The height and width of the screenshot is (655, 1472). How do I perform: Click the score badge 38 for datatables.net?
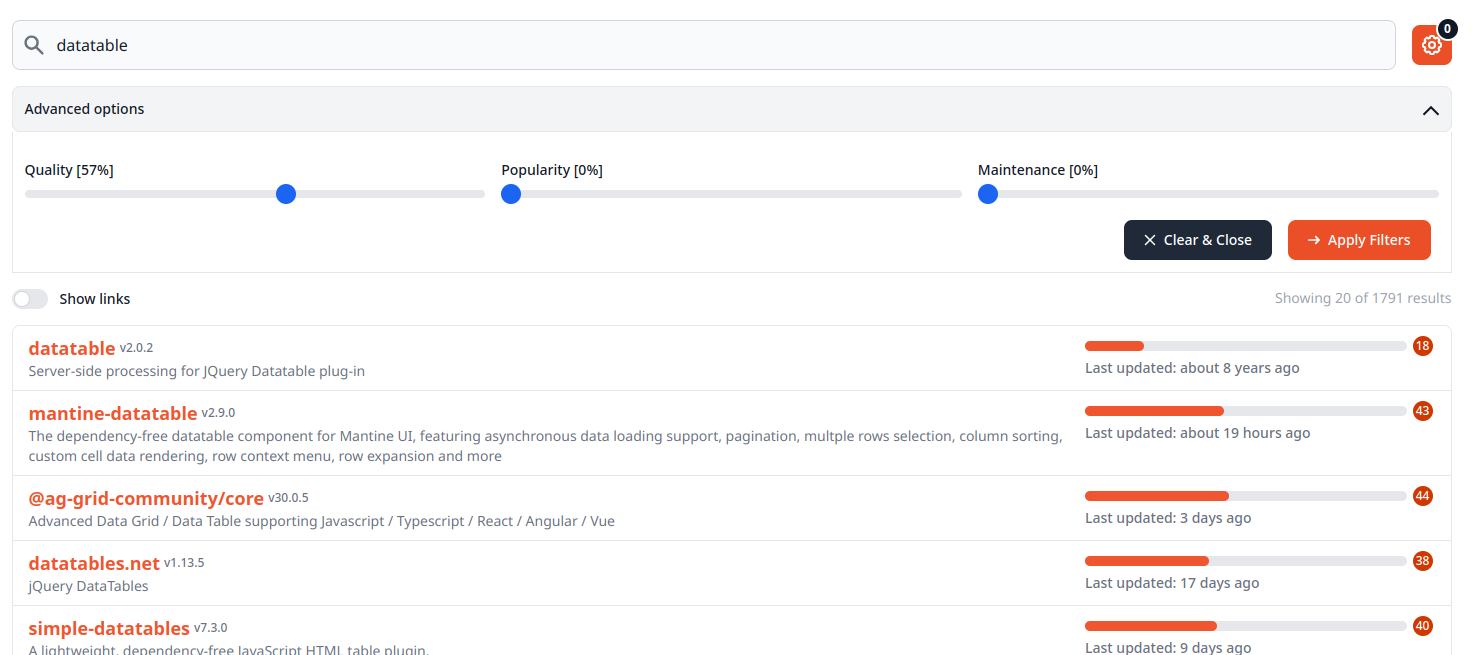coord(1422,561)
